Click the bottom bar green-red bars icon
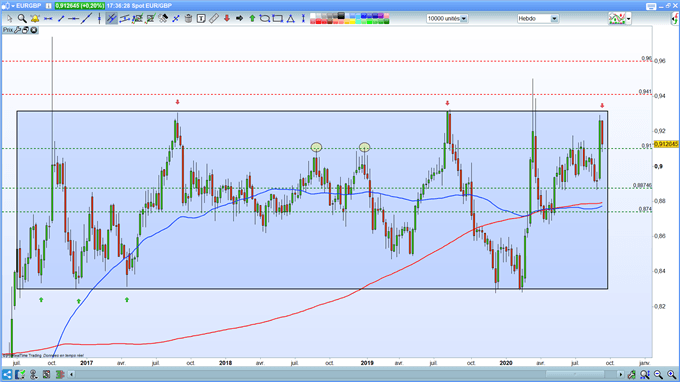 click(x=60, y=374)
